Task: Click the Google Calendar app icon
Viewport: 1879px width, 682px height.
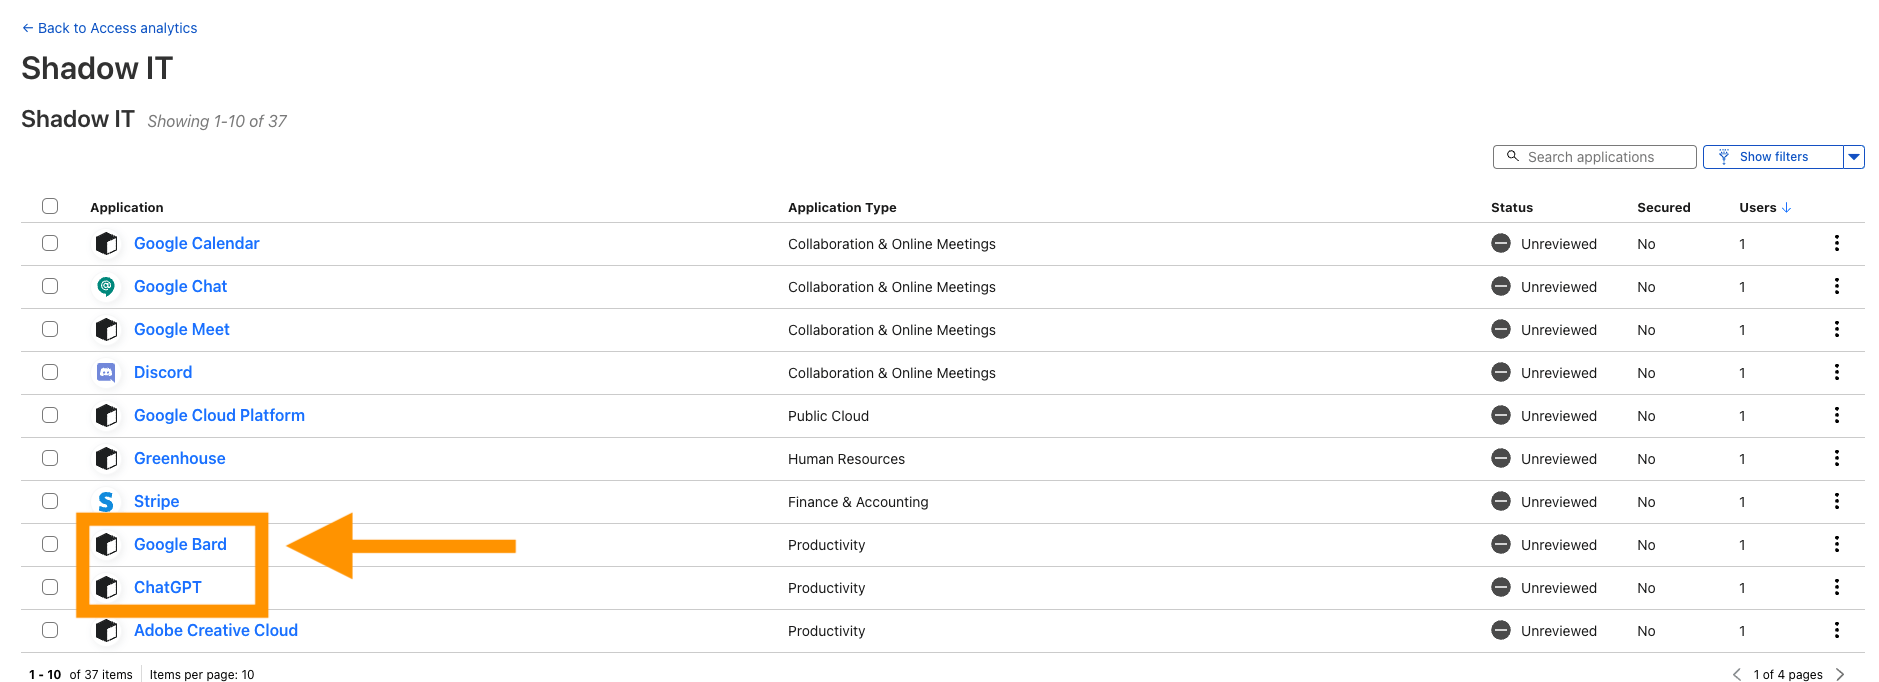Action: (x=106, y=243)
